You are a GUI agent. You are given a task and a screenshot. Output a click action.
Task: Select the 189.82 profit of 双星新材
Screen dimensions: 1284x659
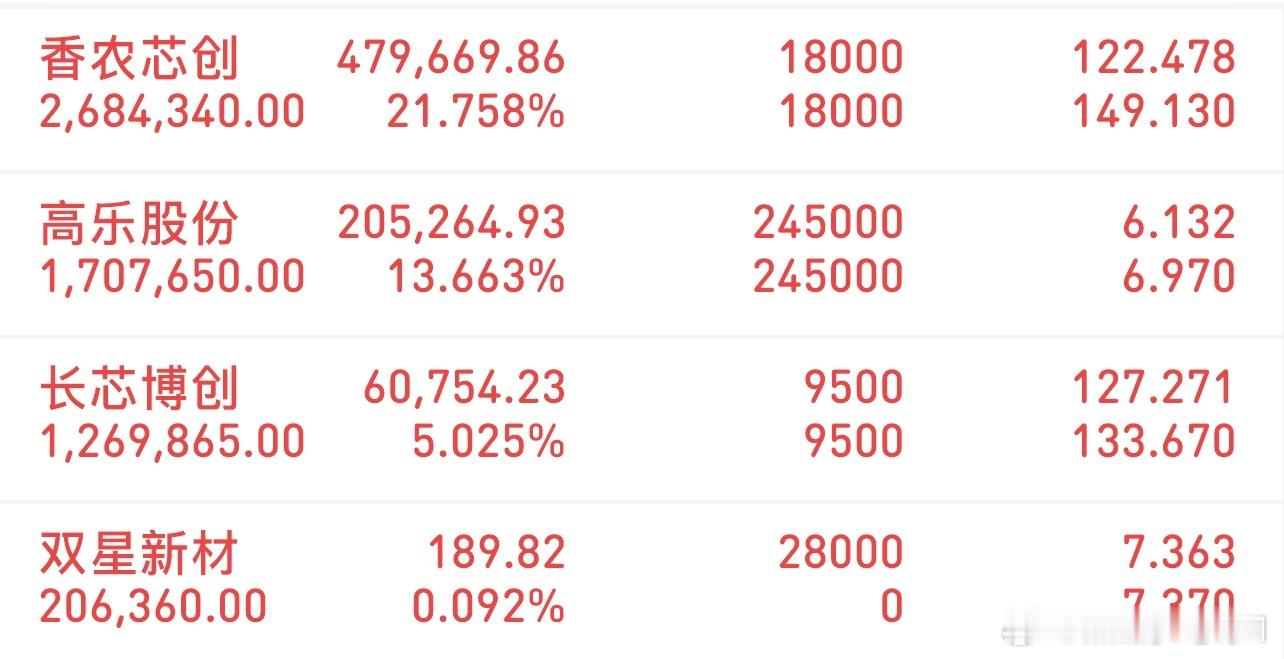(x=492, y=551)
